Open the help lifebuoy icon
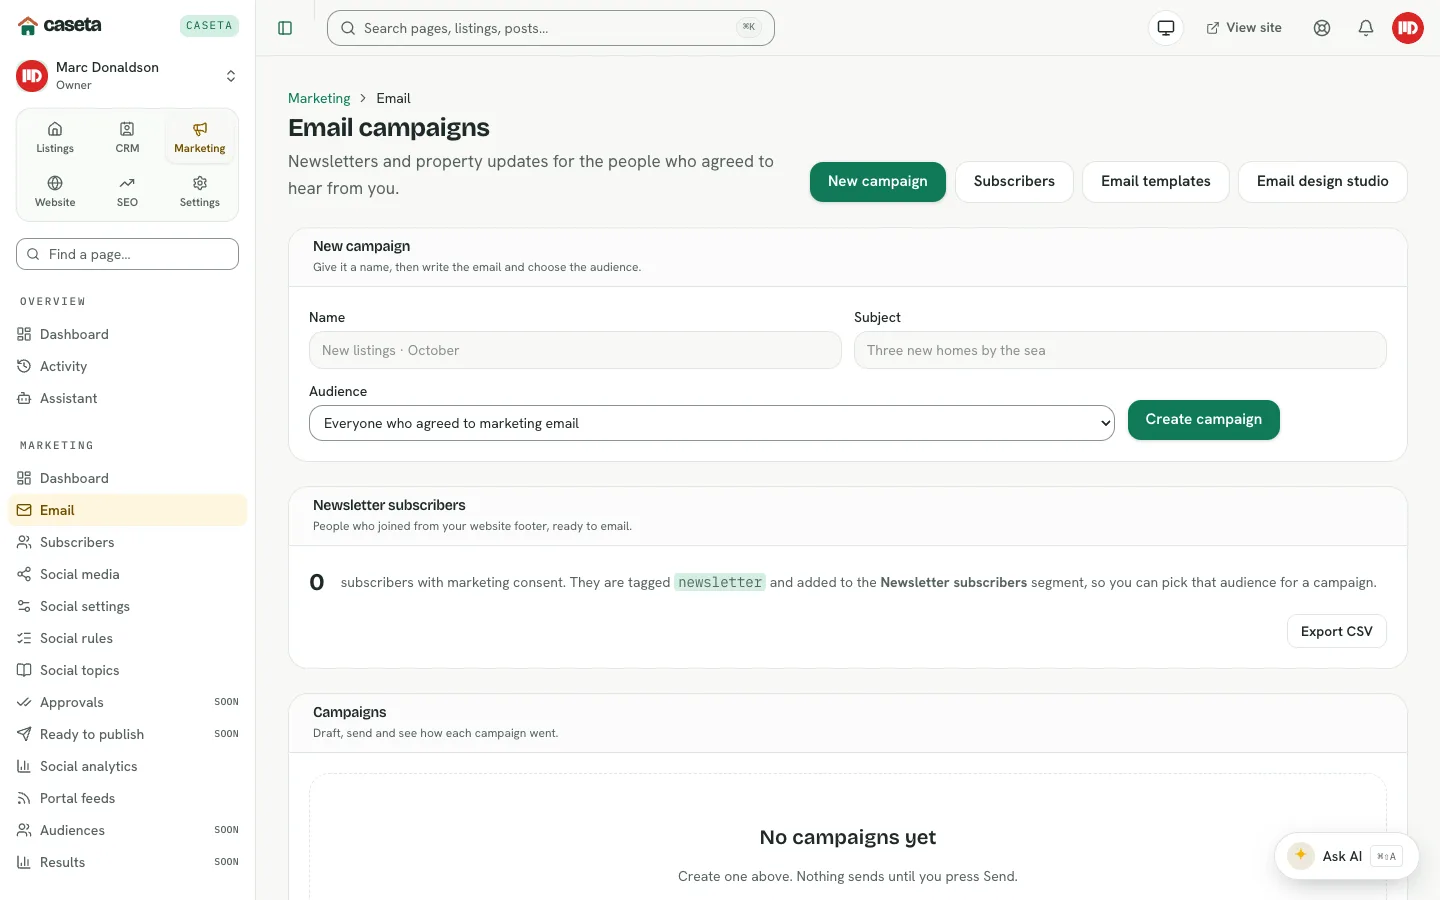This screenshot has width=1440, height=900. [1322, 28]
